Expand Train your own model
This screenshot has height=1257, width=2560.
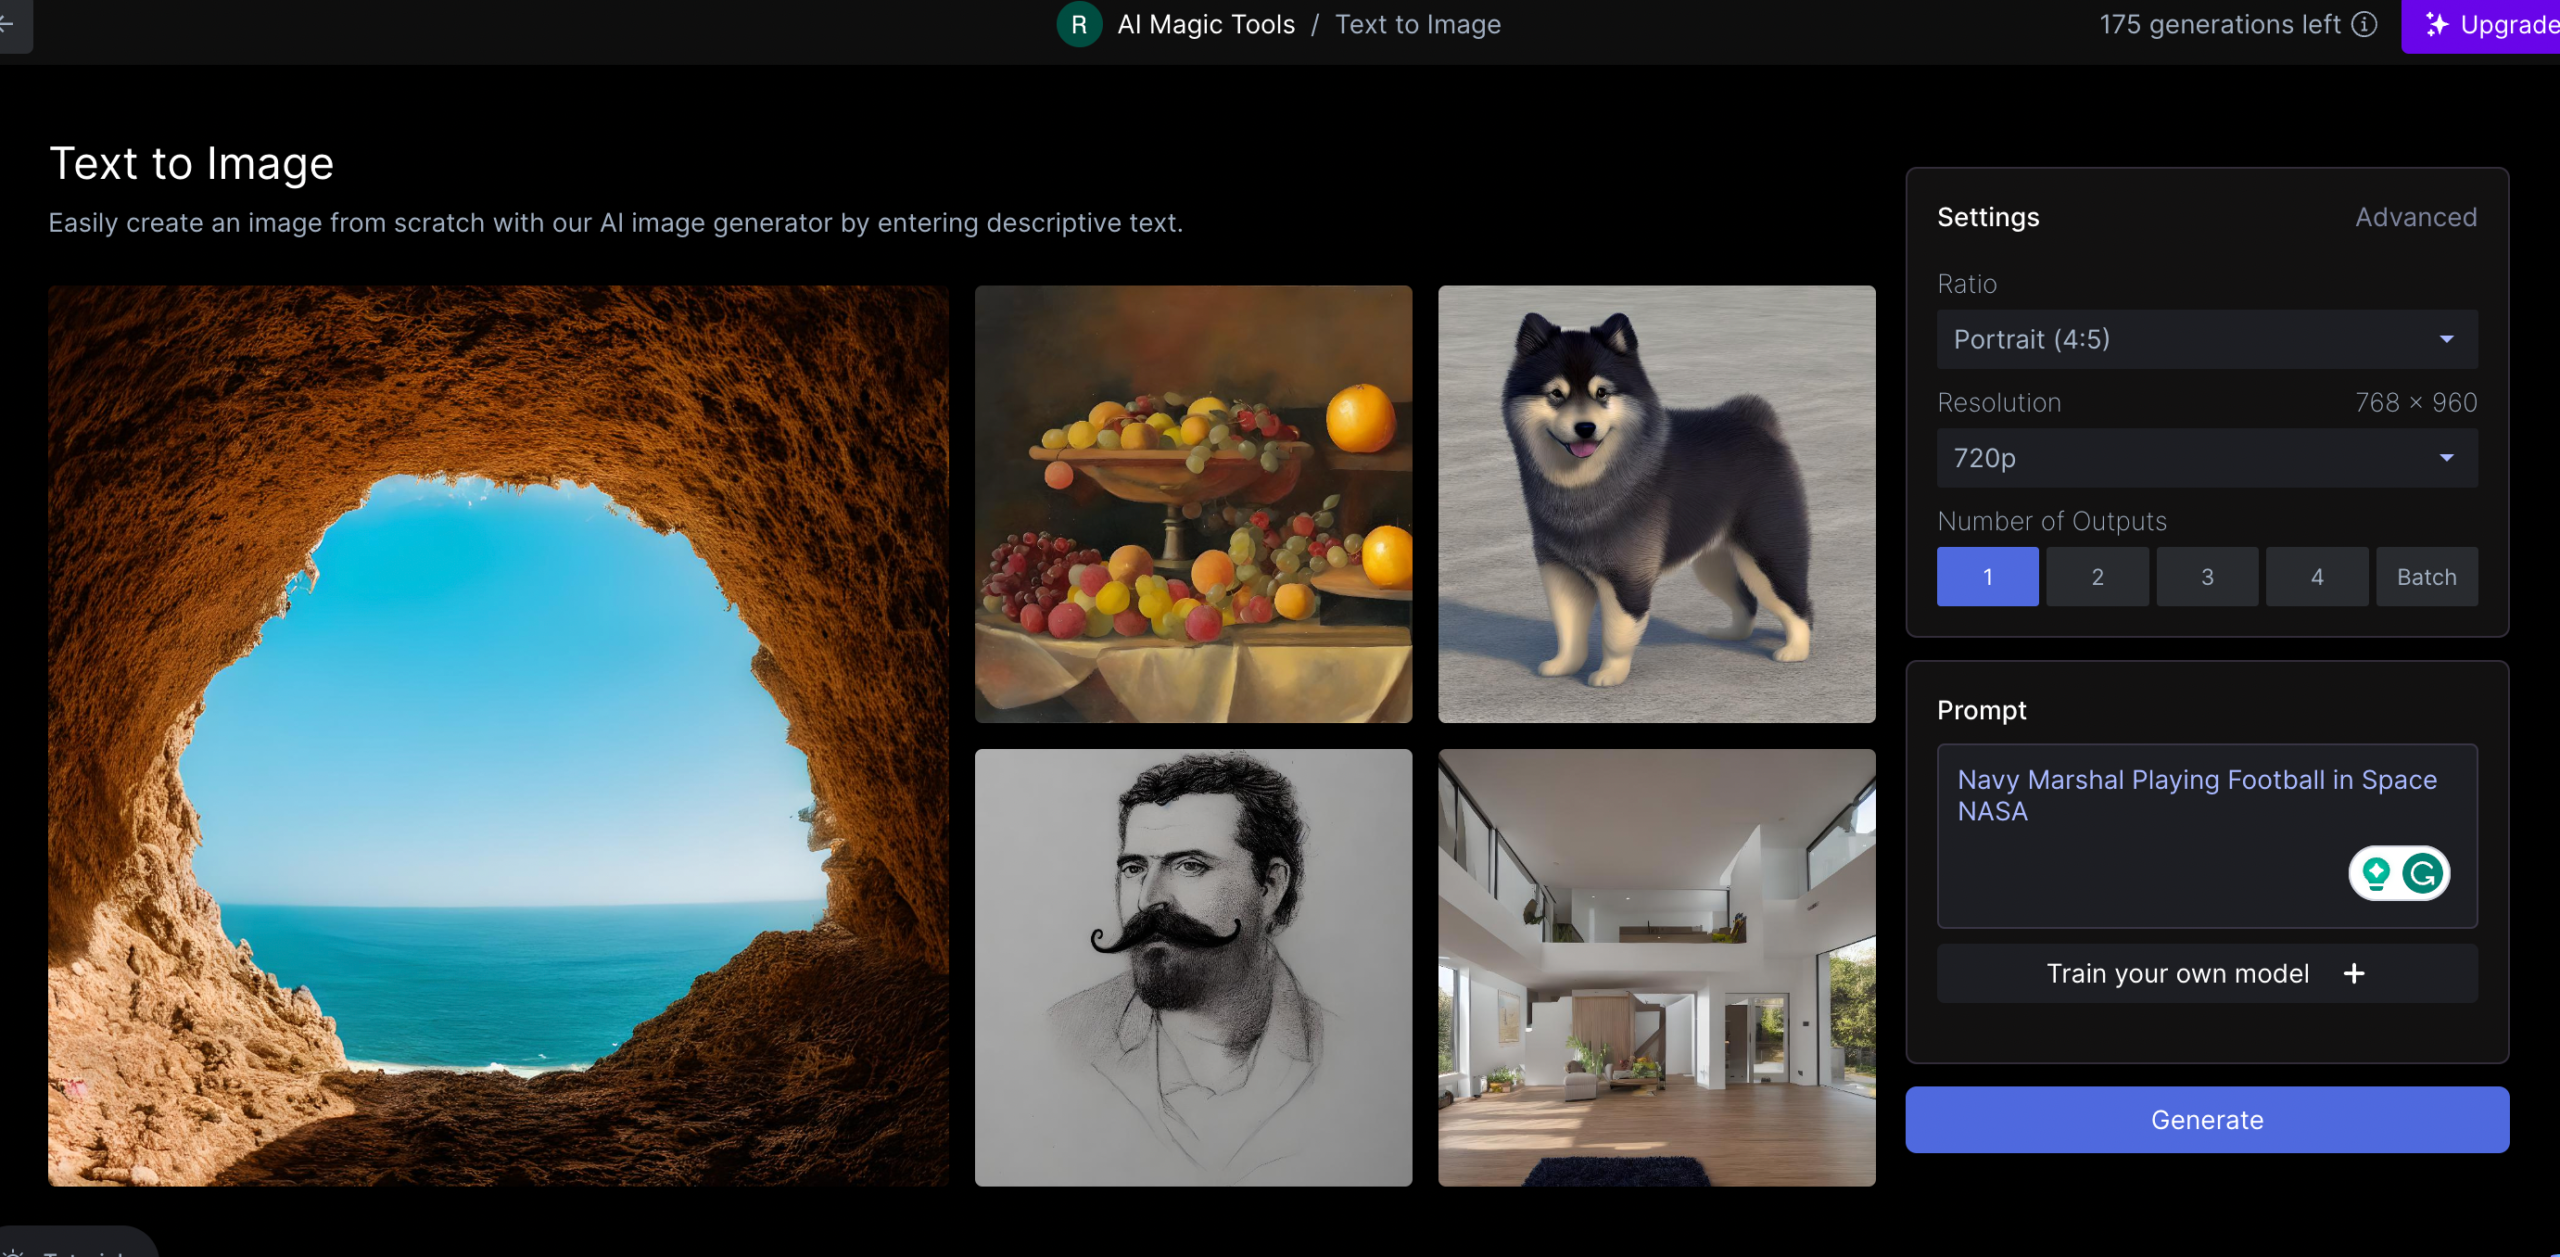coord(2177,974)
